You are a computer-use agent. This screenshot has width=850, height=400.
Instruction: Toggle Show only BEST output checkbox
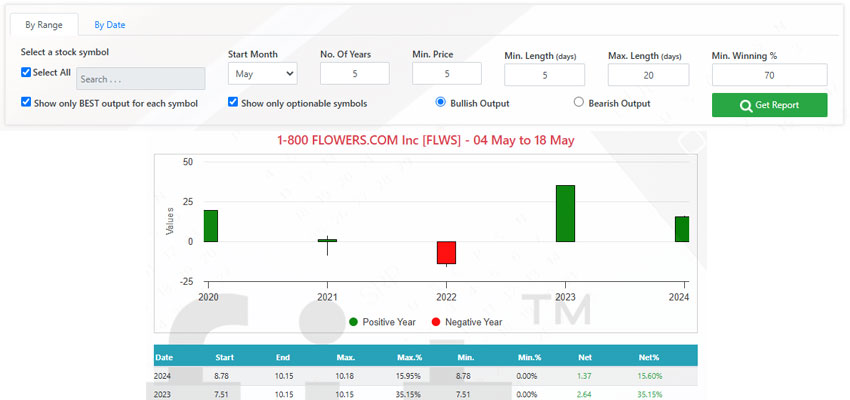click(x=26, y=102)
